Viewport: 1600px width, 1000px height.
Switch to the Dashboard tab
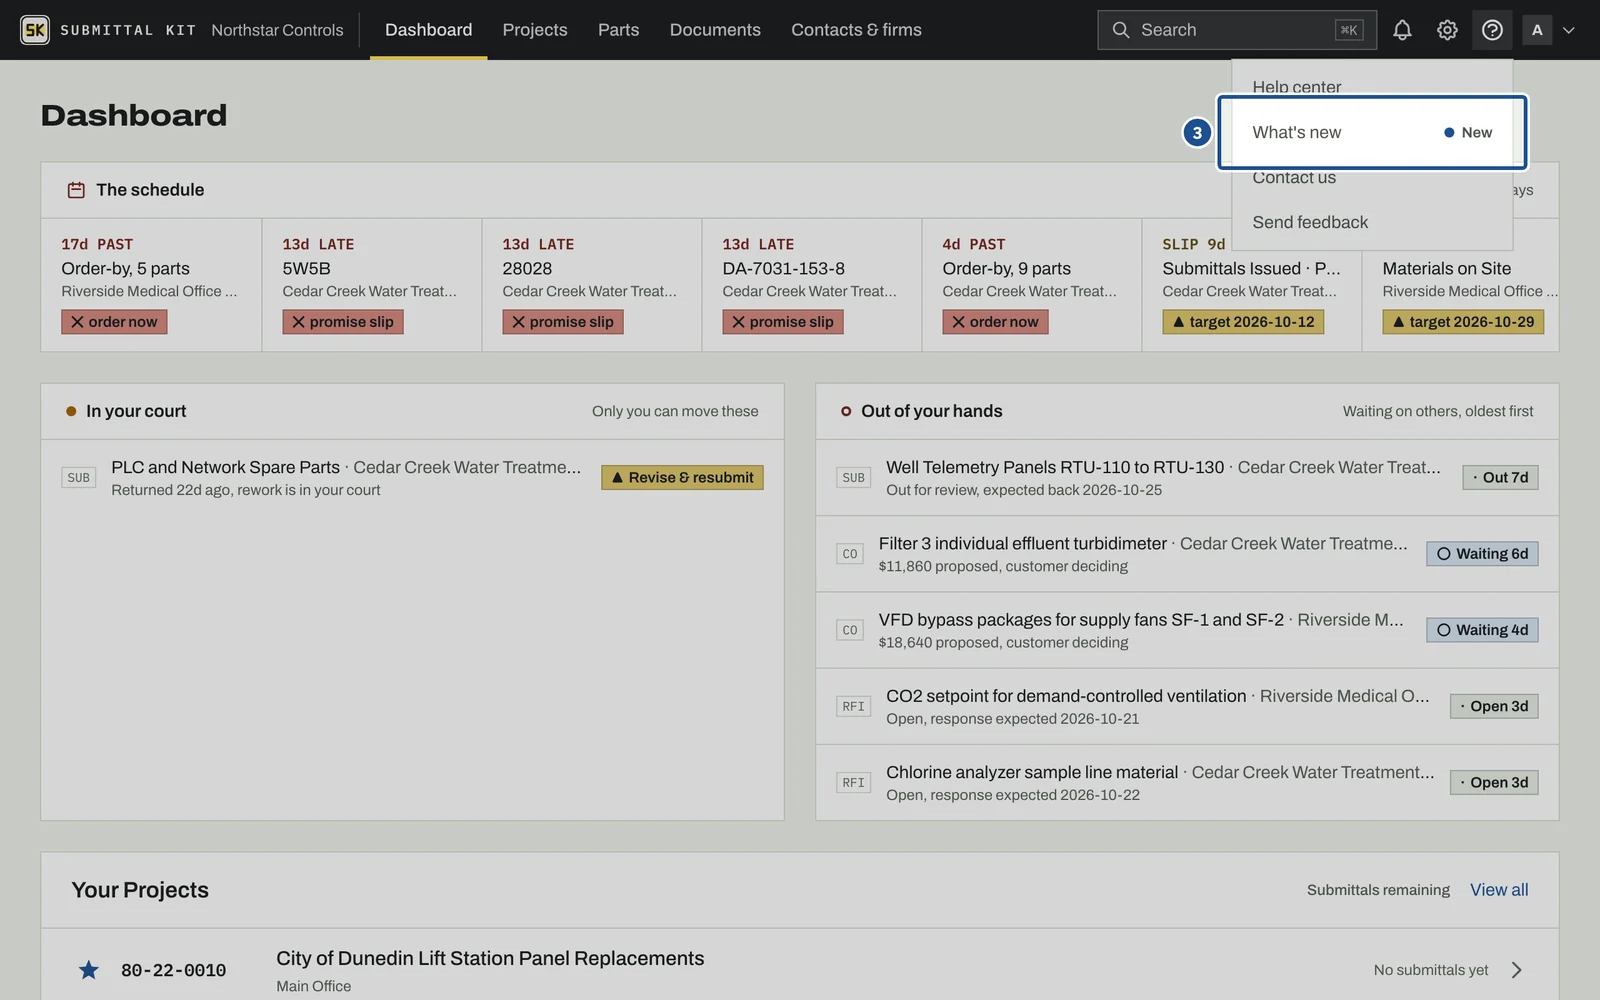coord(429,30)
